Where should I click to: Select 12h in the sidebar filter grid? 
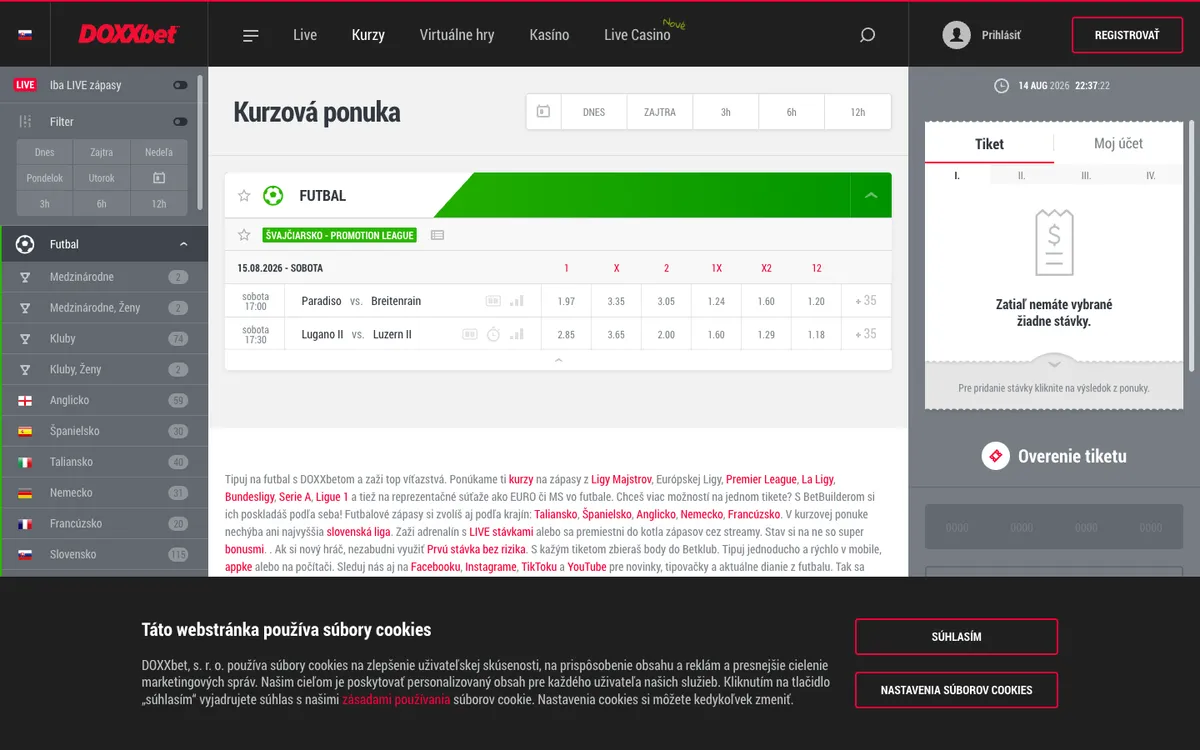[159, 204]
